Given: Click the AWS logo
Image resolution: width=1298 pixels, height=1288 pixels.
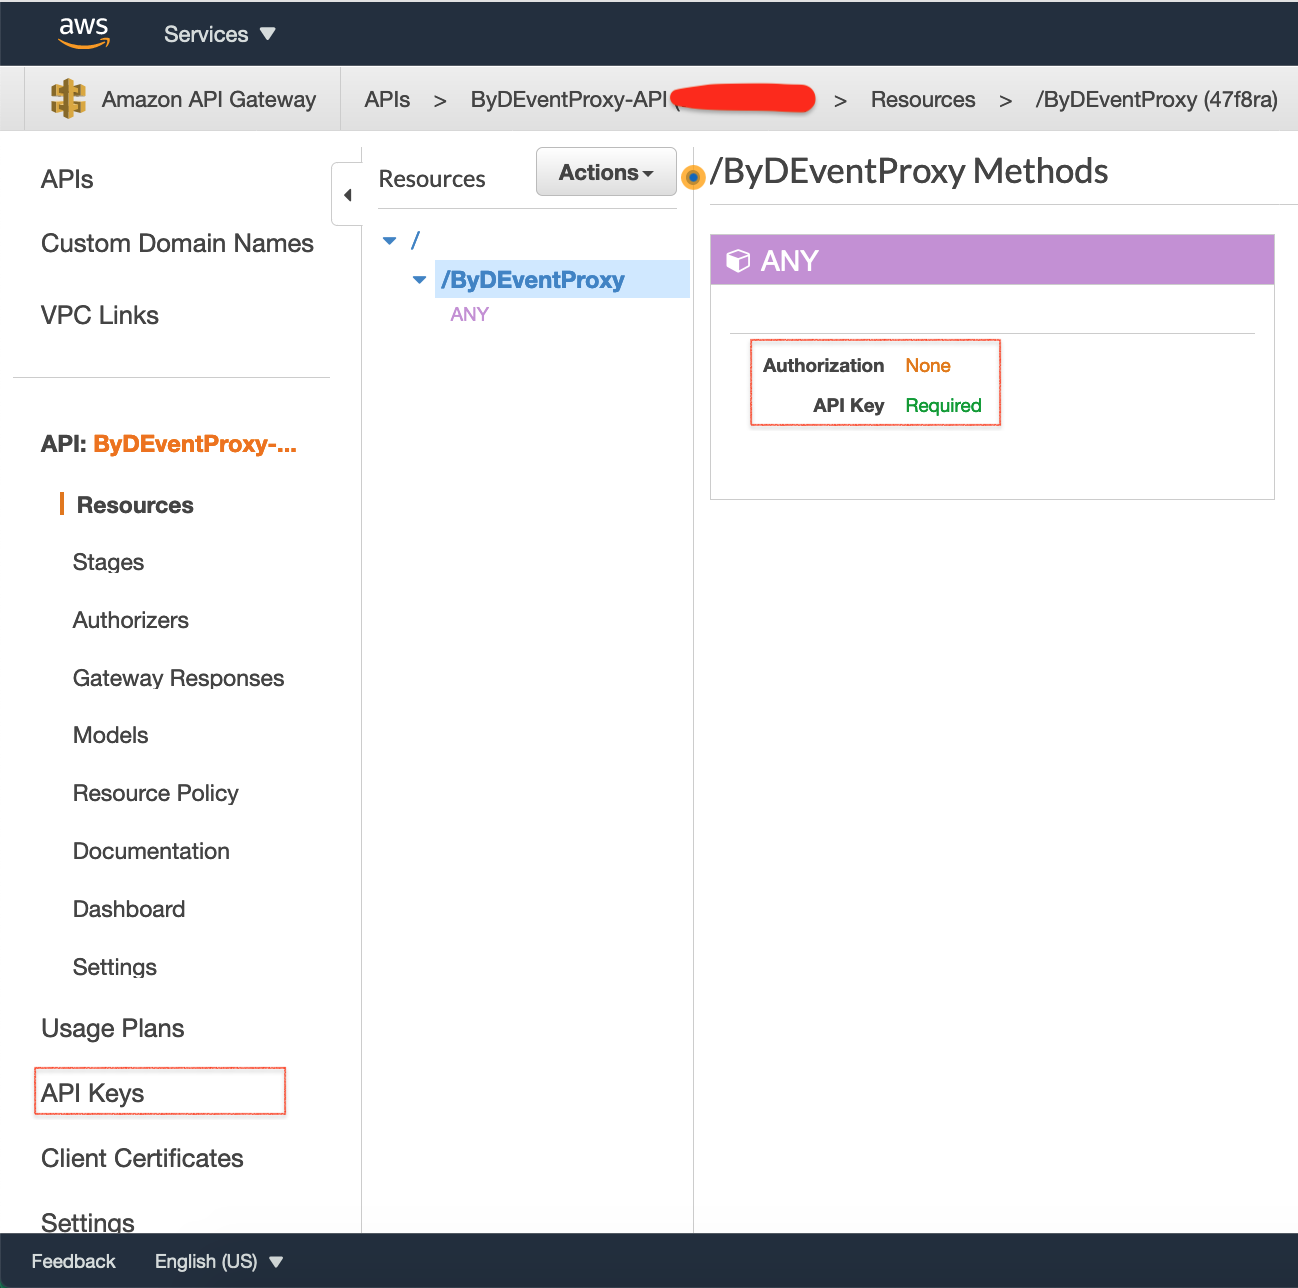Looking at the screenshot, I should (84, 33).
